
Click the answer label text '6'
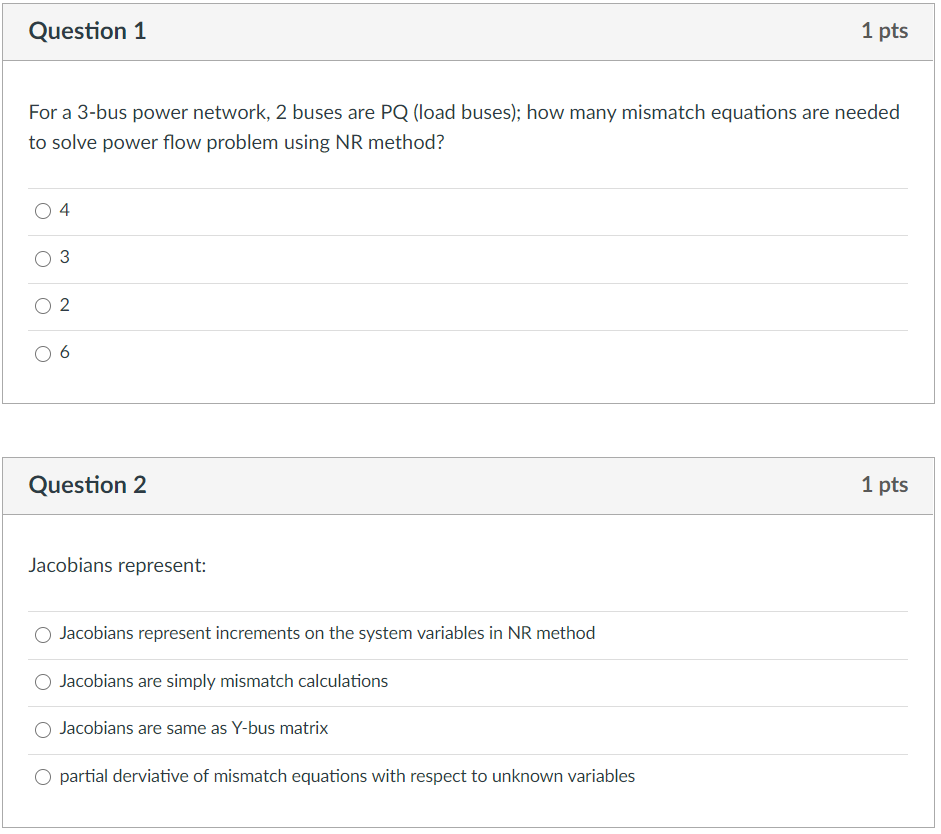pos(64,353)
